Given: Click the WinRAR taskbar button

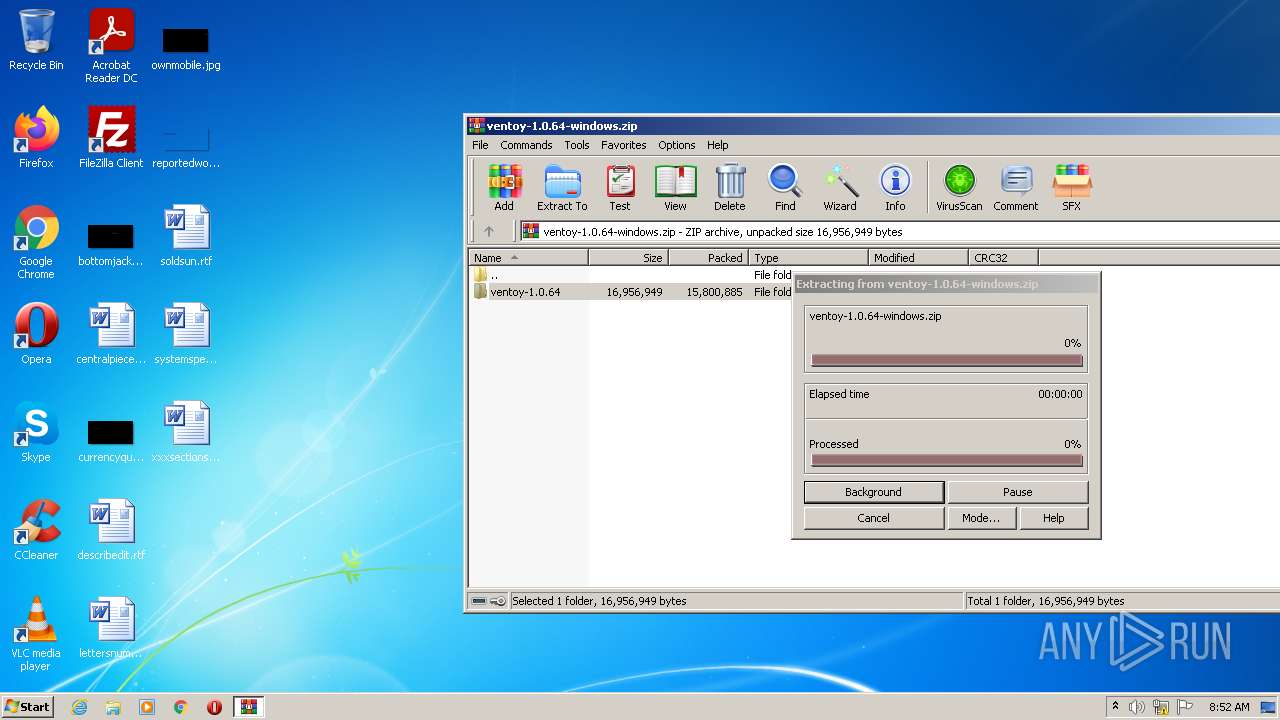Looking at the screenshot, I should (249, 707).
